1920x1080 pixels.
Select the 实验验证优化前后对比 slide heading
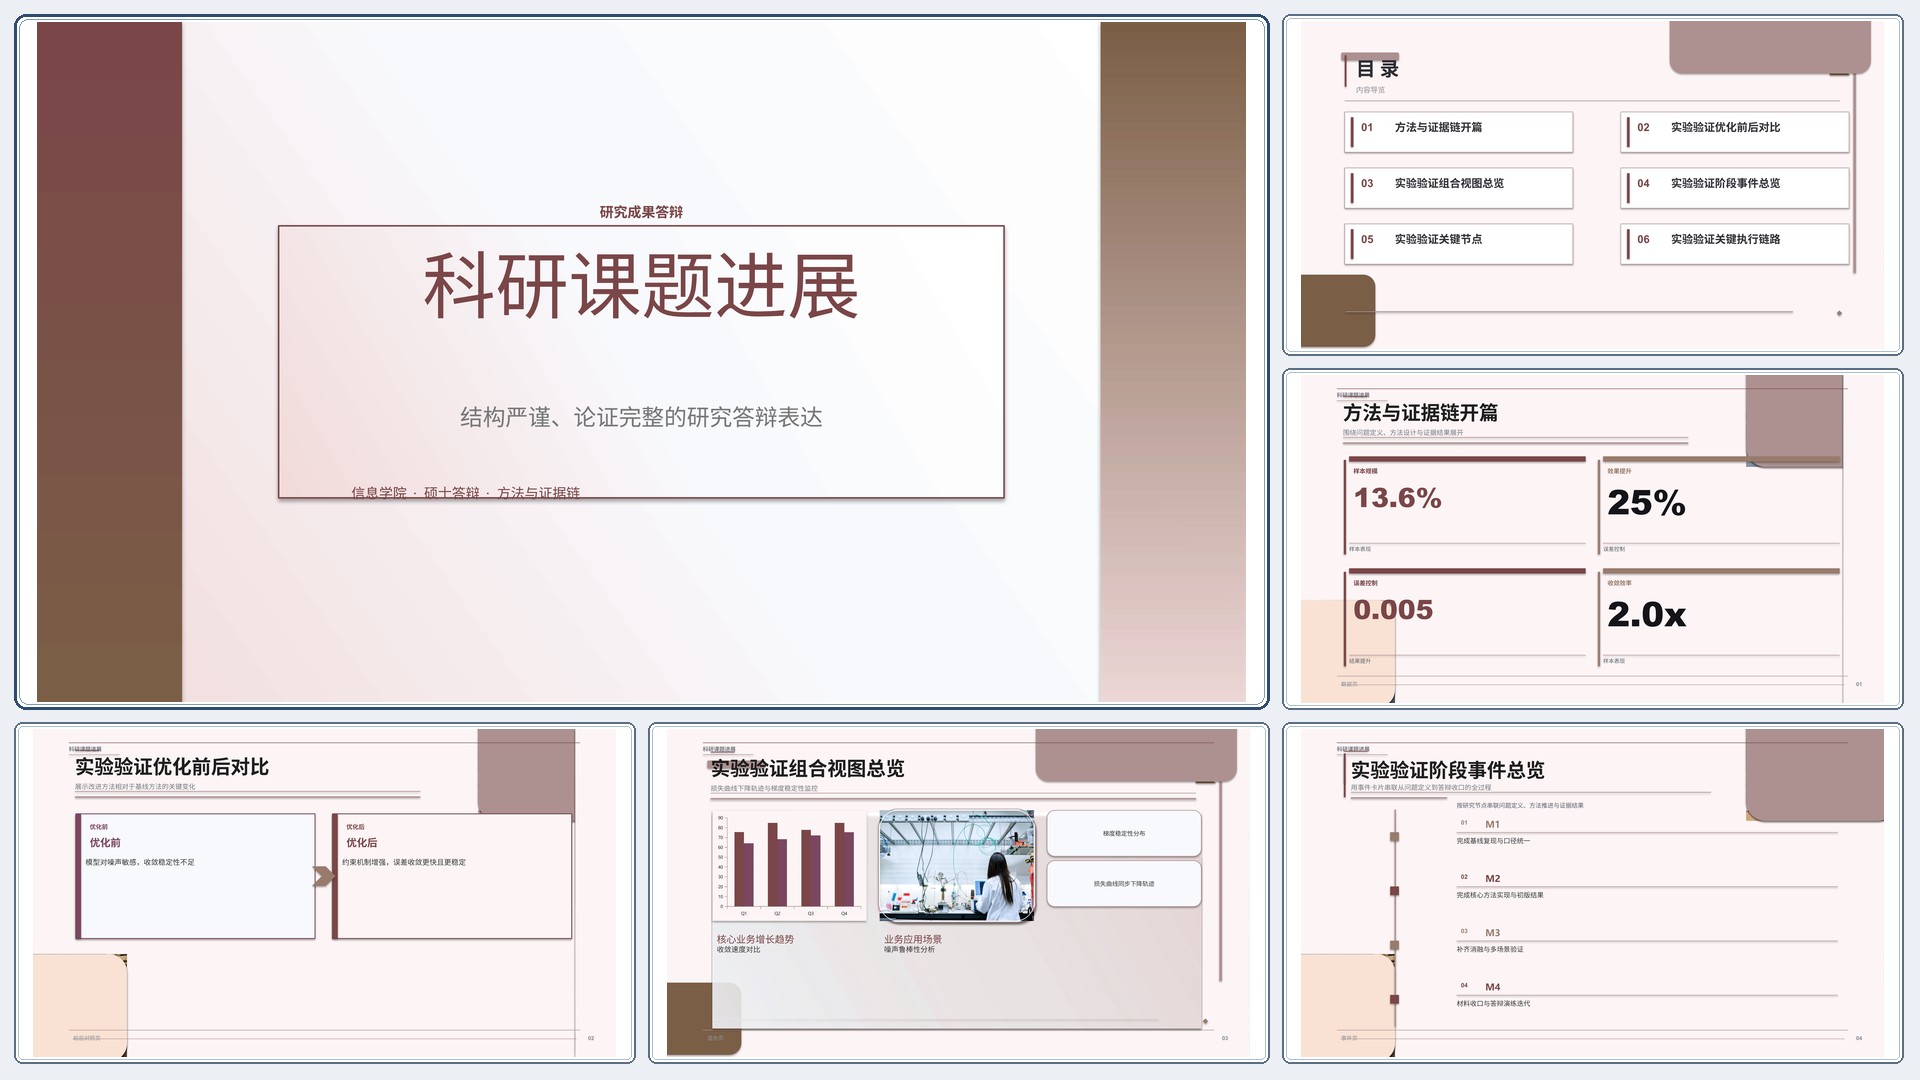[x=172, y=767]
